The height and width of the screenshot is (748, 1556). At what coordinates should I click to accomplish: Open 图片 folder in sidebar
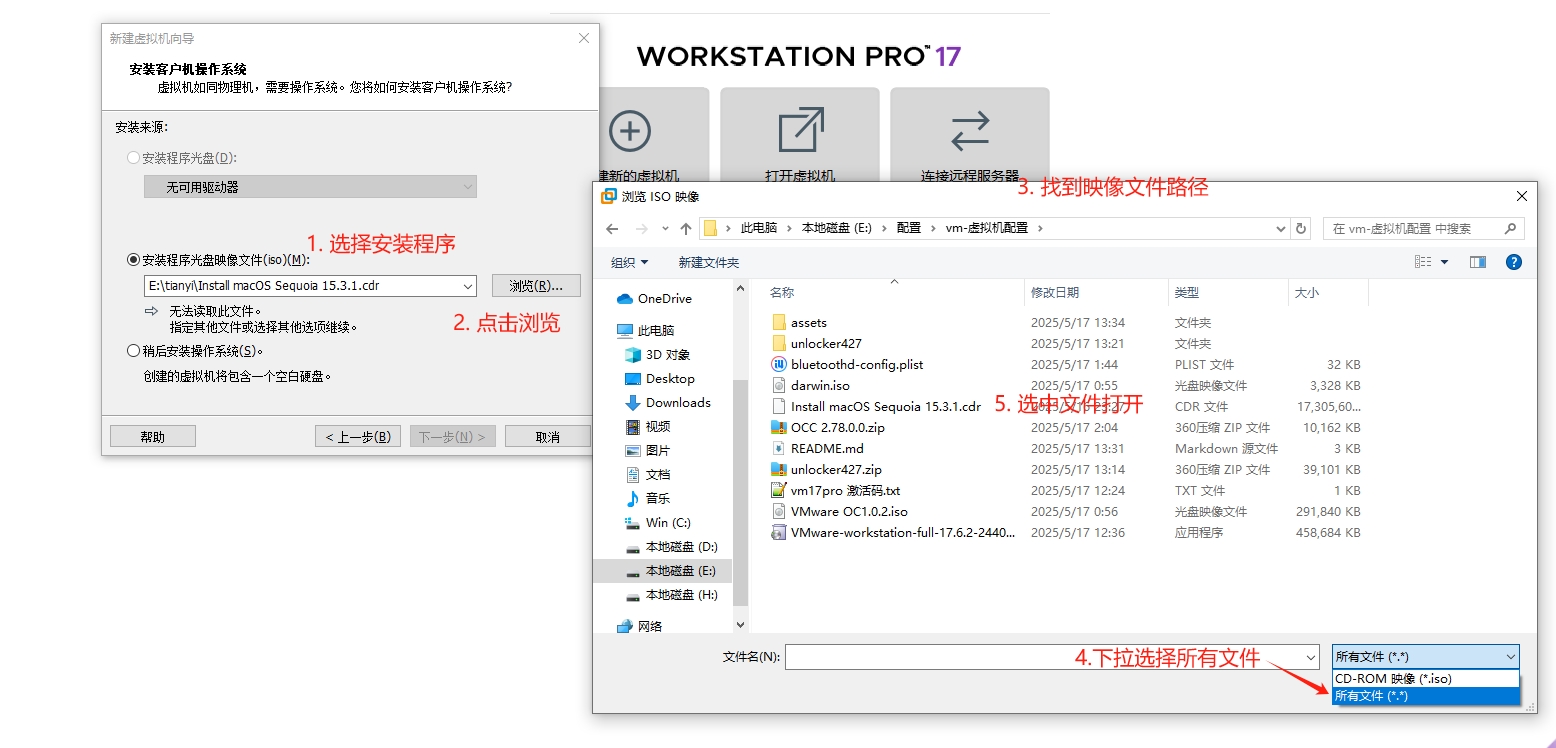tap(647, 450)
